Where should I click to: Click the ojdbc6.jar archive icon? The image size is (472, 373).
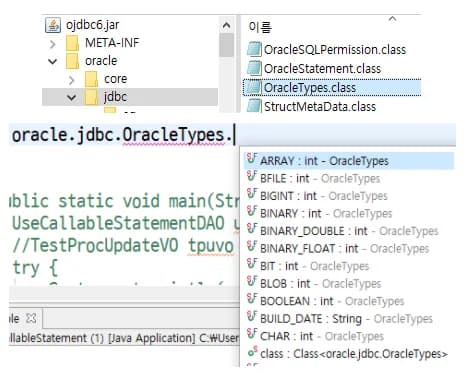[53, 25]
